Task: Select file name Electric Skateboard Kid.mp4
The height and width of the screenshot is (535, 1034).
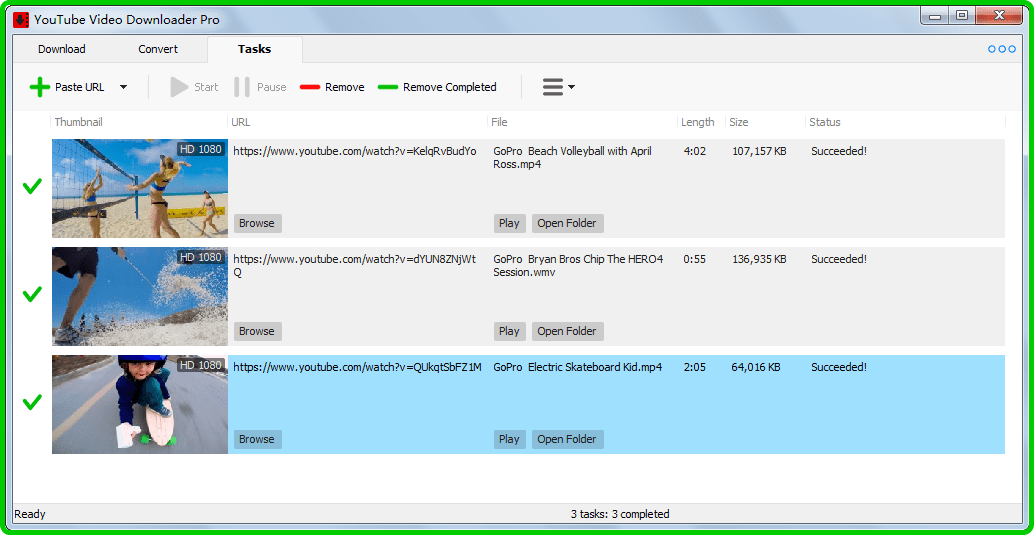Action: tap(578, 367)
